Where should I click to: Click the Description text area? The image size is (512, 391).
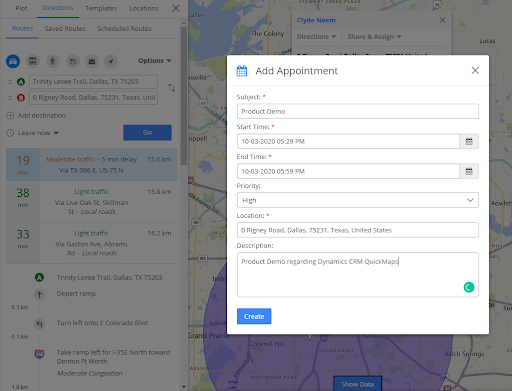pos(358,275)
